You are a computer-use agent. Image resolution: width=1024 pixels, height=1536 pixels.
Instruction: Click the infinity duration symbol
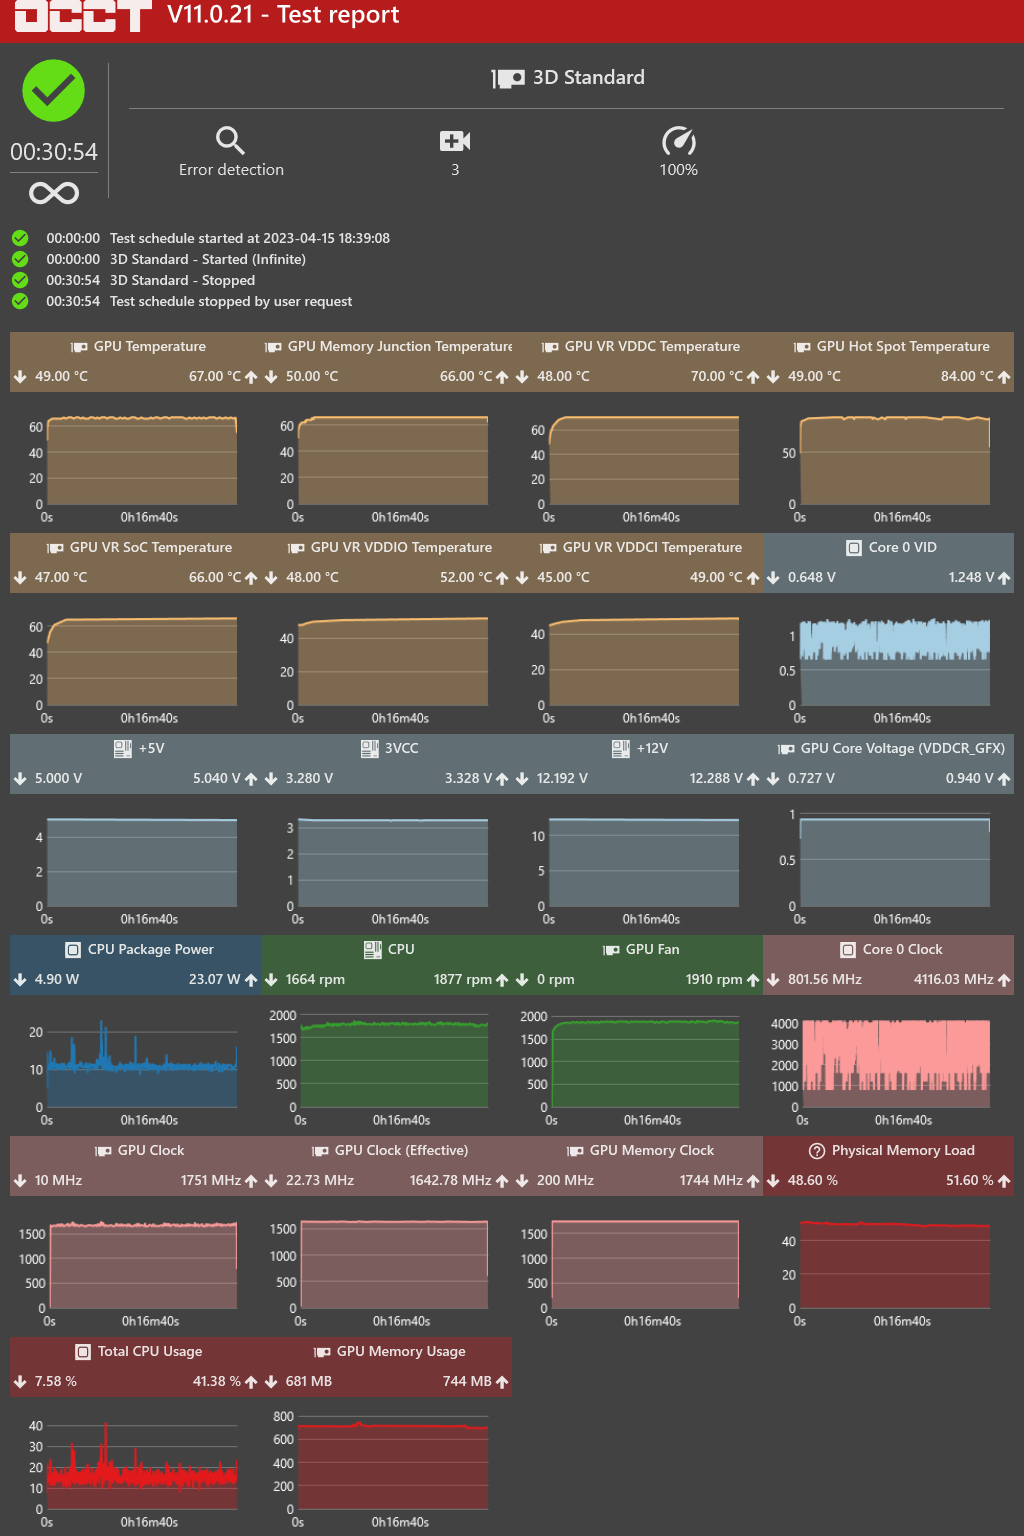tap(54, 193)
